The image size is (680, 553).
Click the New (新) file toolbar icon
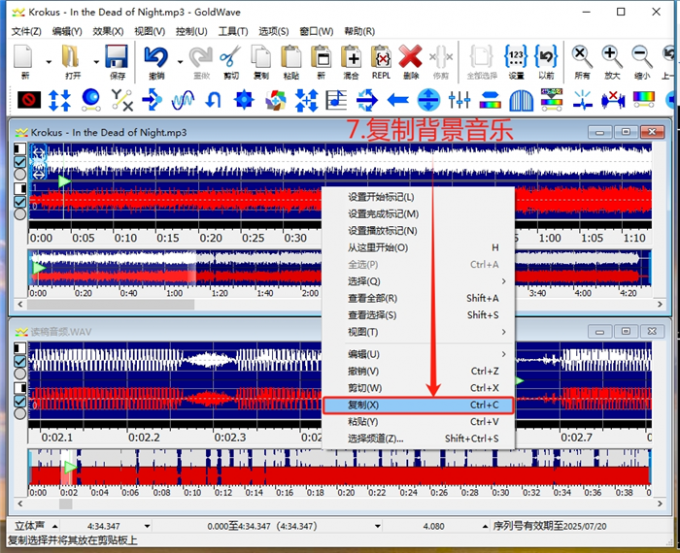coord(24,57)
